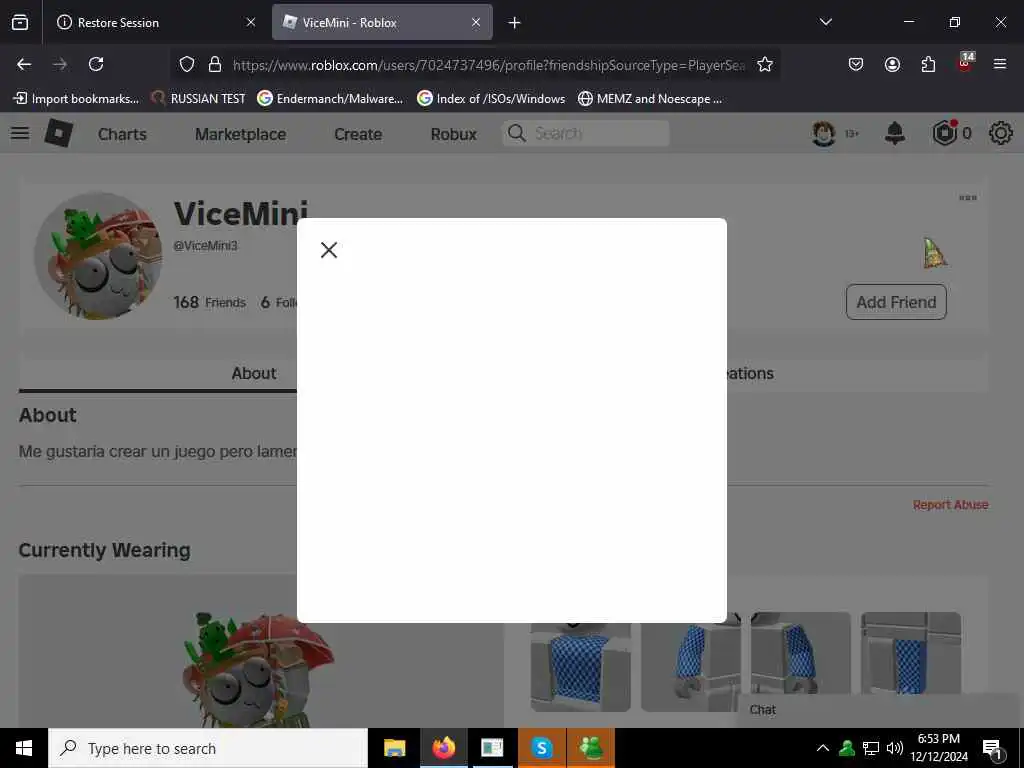The image size is (1024, 768).
Task: Open your Roblox avatar profile icon
Action: (x=824, y=133)
